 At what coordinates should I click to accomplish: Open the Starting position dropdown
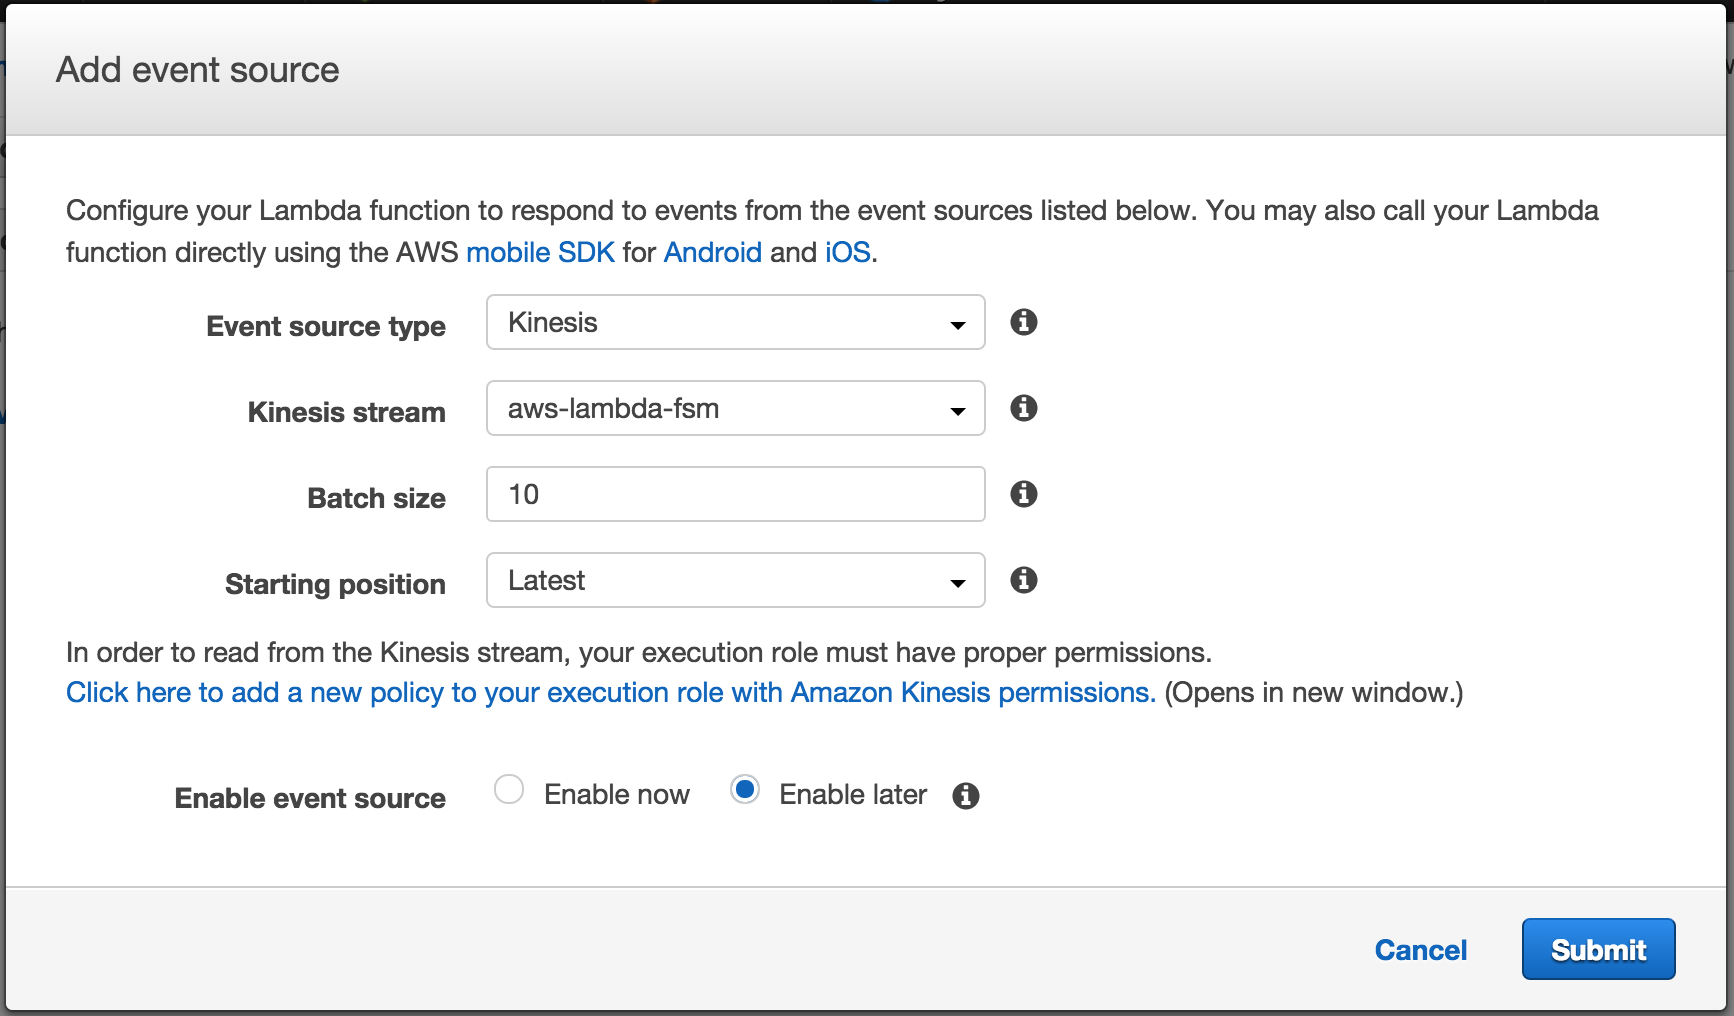736,580
